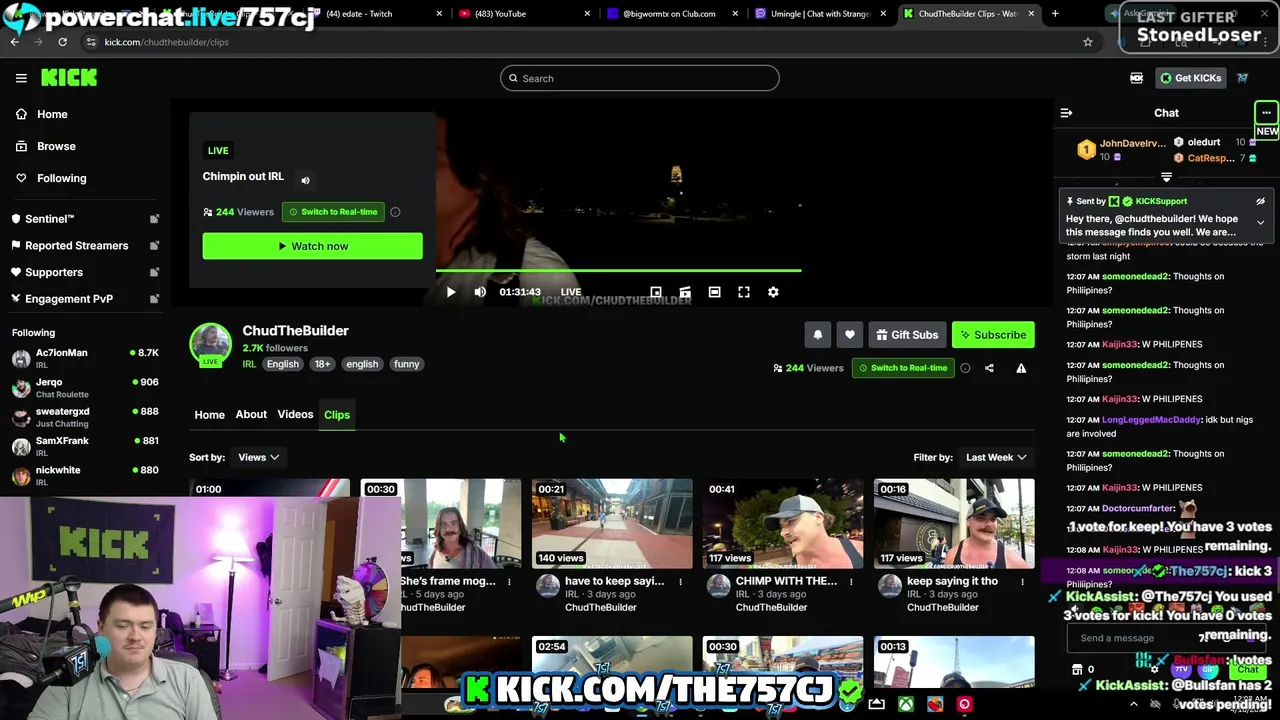Open the 'keep saying it tho' clip options menu

click(1022, 581)
